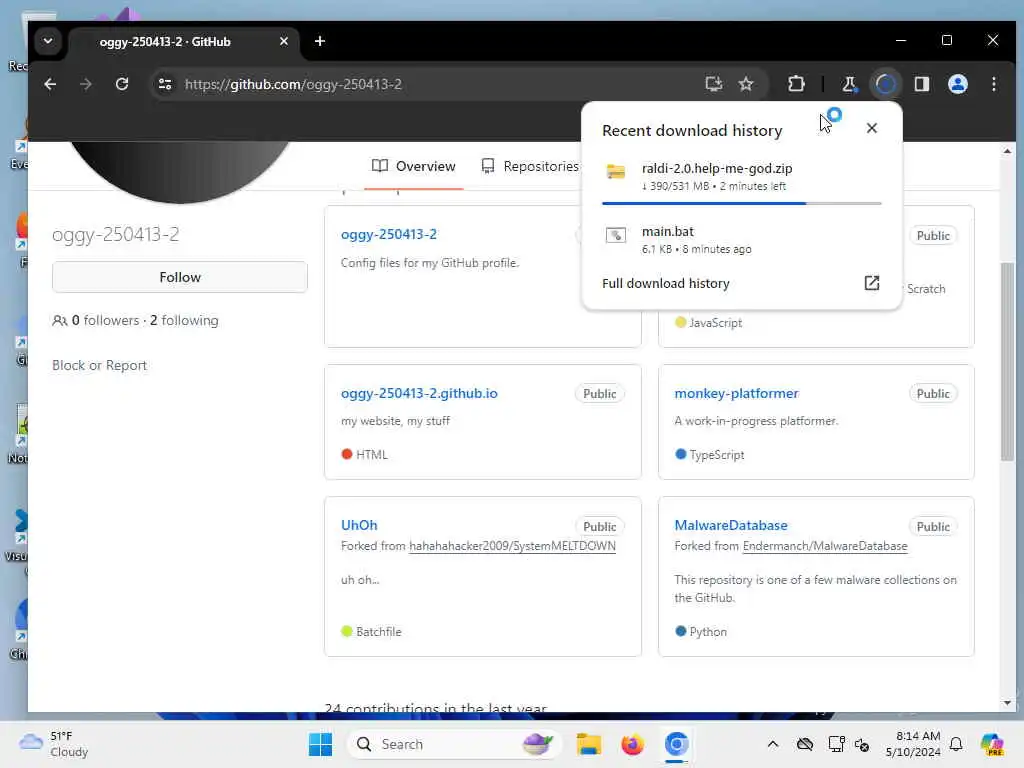Close the Recent download history popup
The width and height of the screenshot is (1024, 768).
coord(871,128)
